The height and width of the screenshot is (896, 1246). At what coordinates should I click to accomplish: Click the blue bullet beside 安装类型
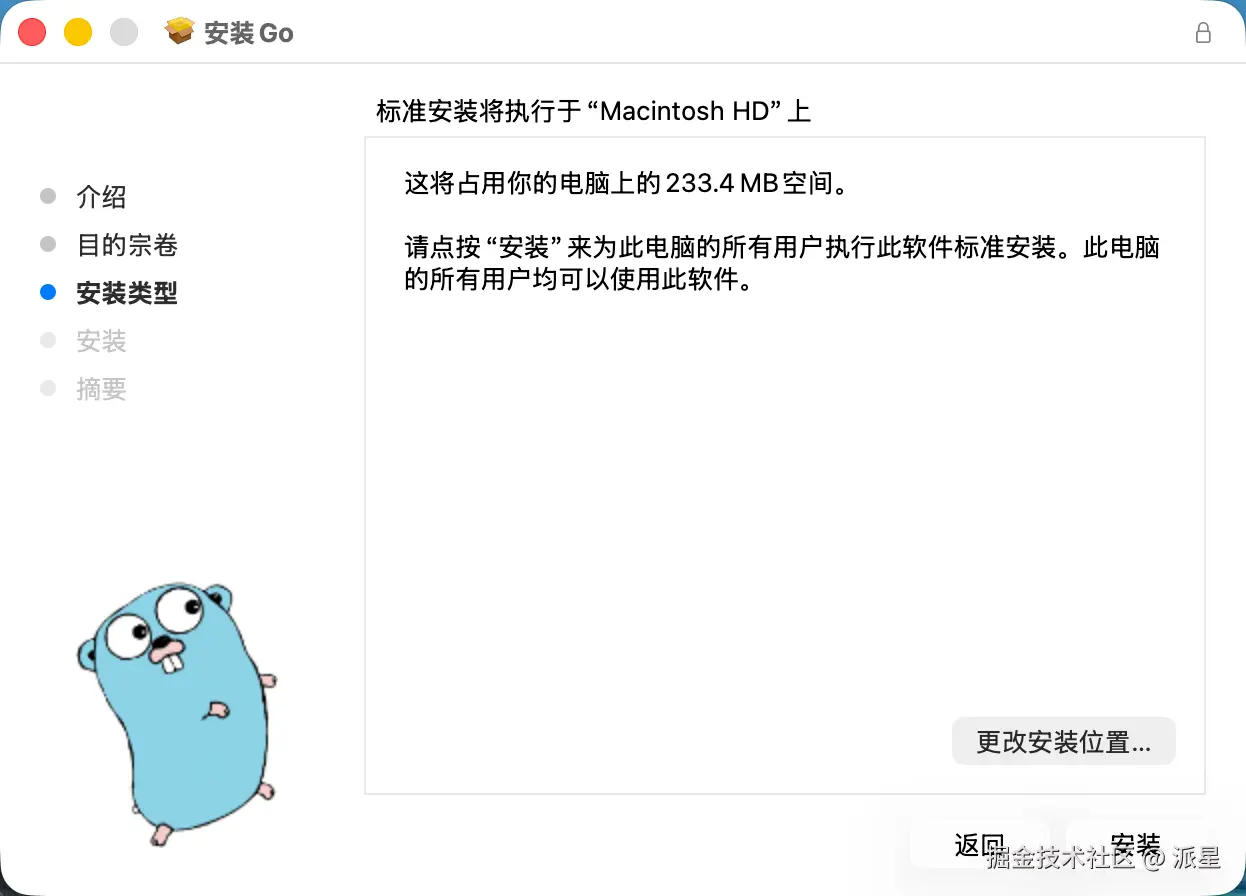tap(48, 293)
